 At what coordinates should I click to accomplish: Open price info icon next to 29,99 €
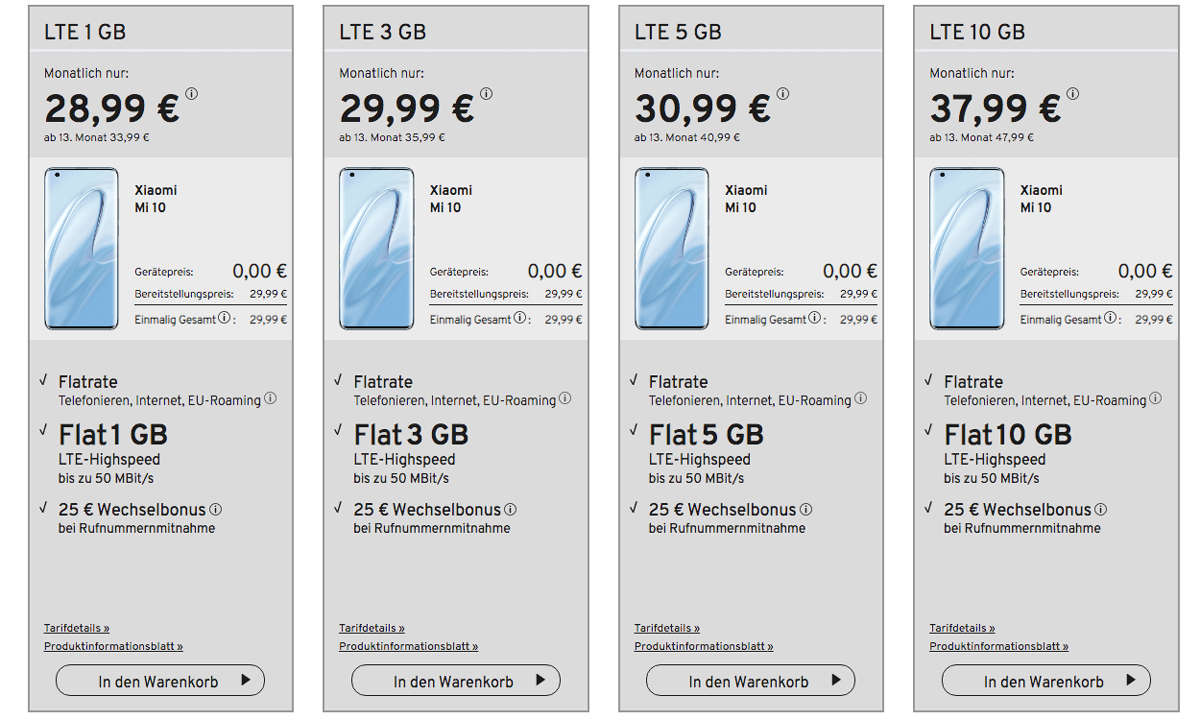pyautogui.click(x=487, y=94)
